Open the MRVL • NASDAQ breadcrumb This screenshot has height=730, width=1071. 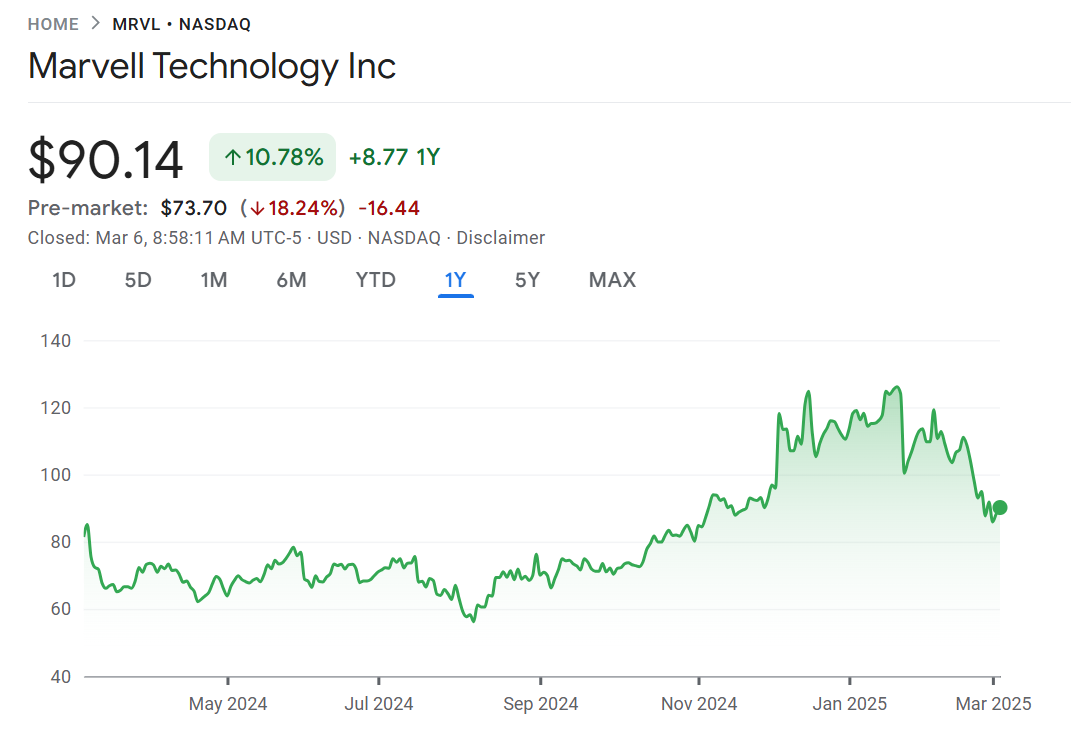click(x=182, y=24)
